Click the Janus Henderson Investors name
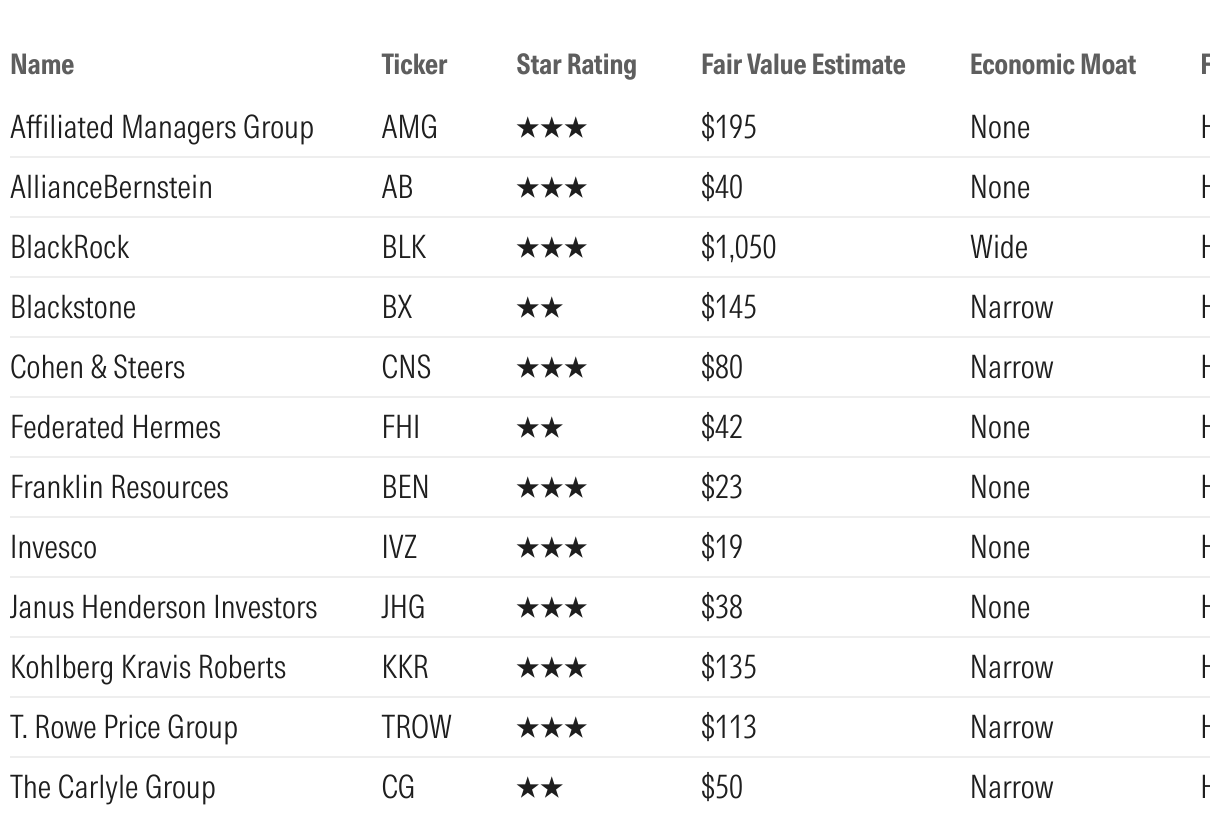This screenshot has height=826, width=1220. pyautogui.click(x=163, y=608)
